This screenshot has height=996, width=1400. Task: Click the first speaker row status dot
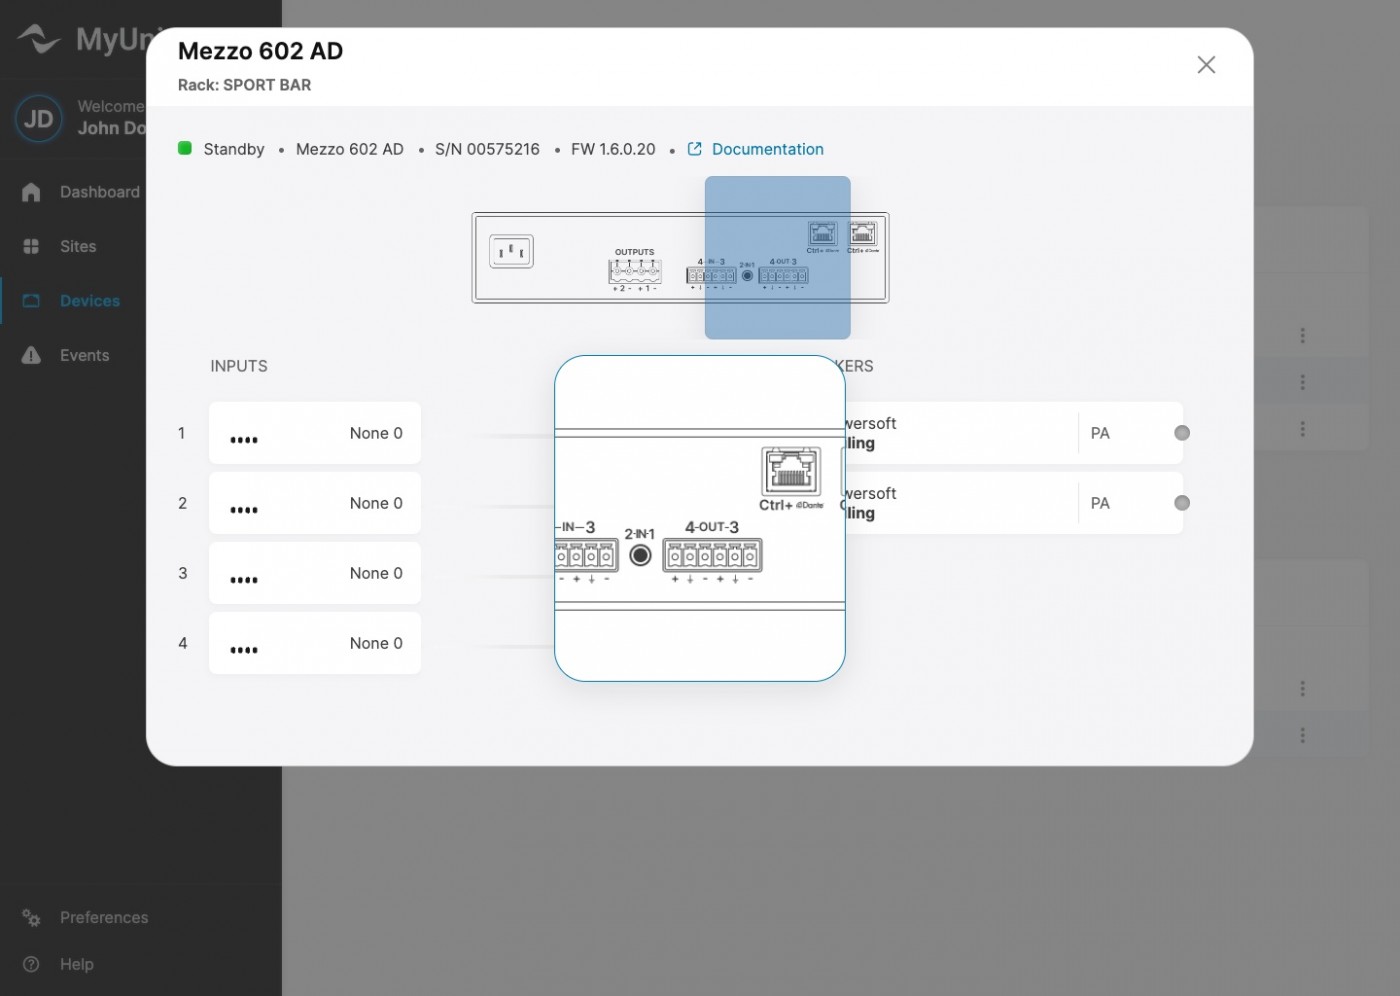pos(1182,433)
